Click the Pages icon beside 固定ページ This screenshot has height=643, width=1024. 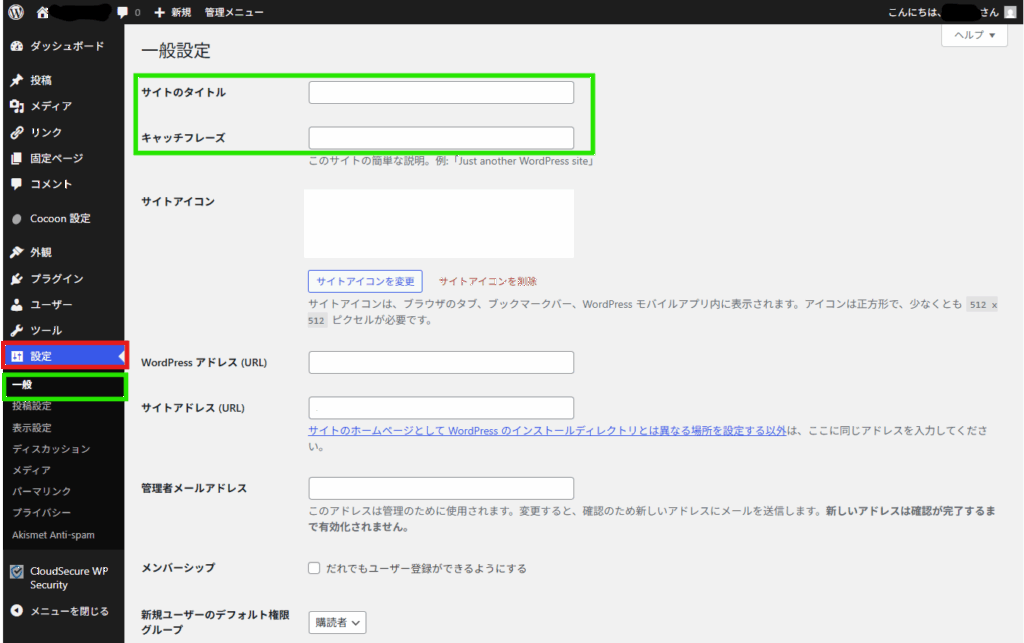tap(17, 158)
